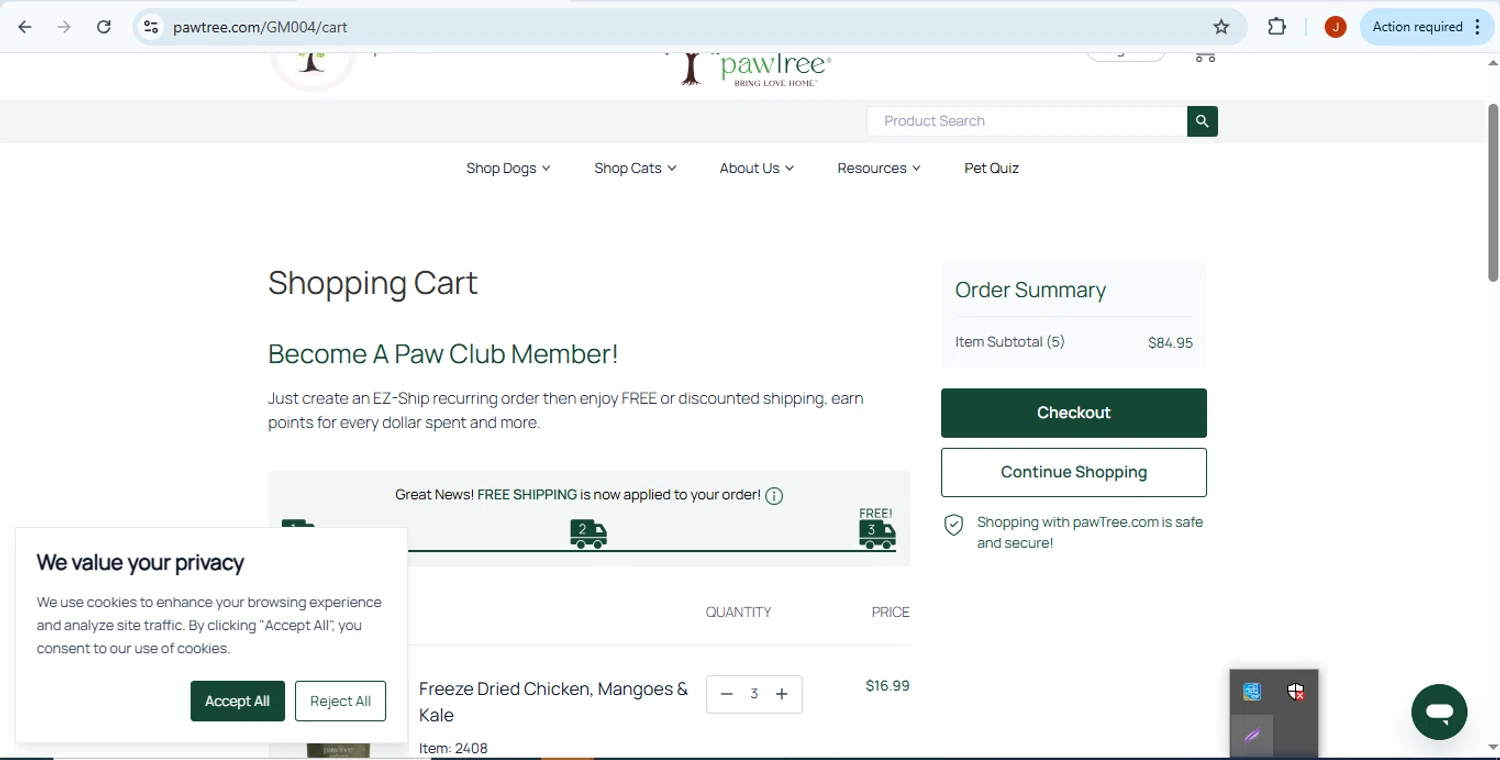Click the FREE SHIPPING text in banner

click(x=527, y=495)
